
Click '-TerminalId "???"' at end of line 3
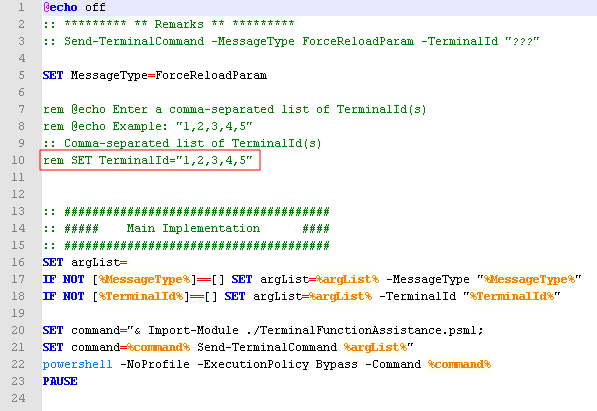[480, 41]
